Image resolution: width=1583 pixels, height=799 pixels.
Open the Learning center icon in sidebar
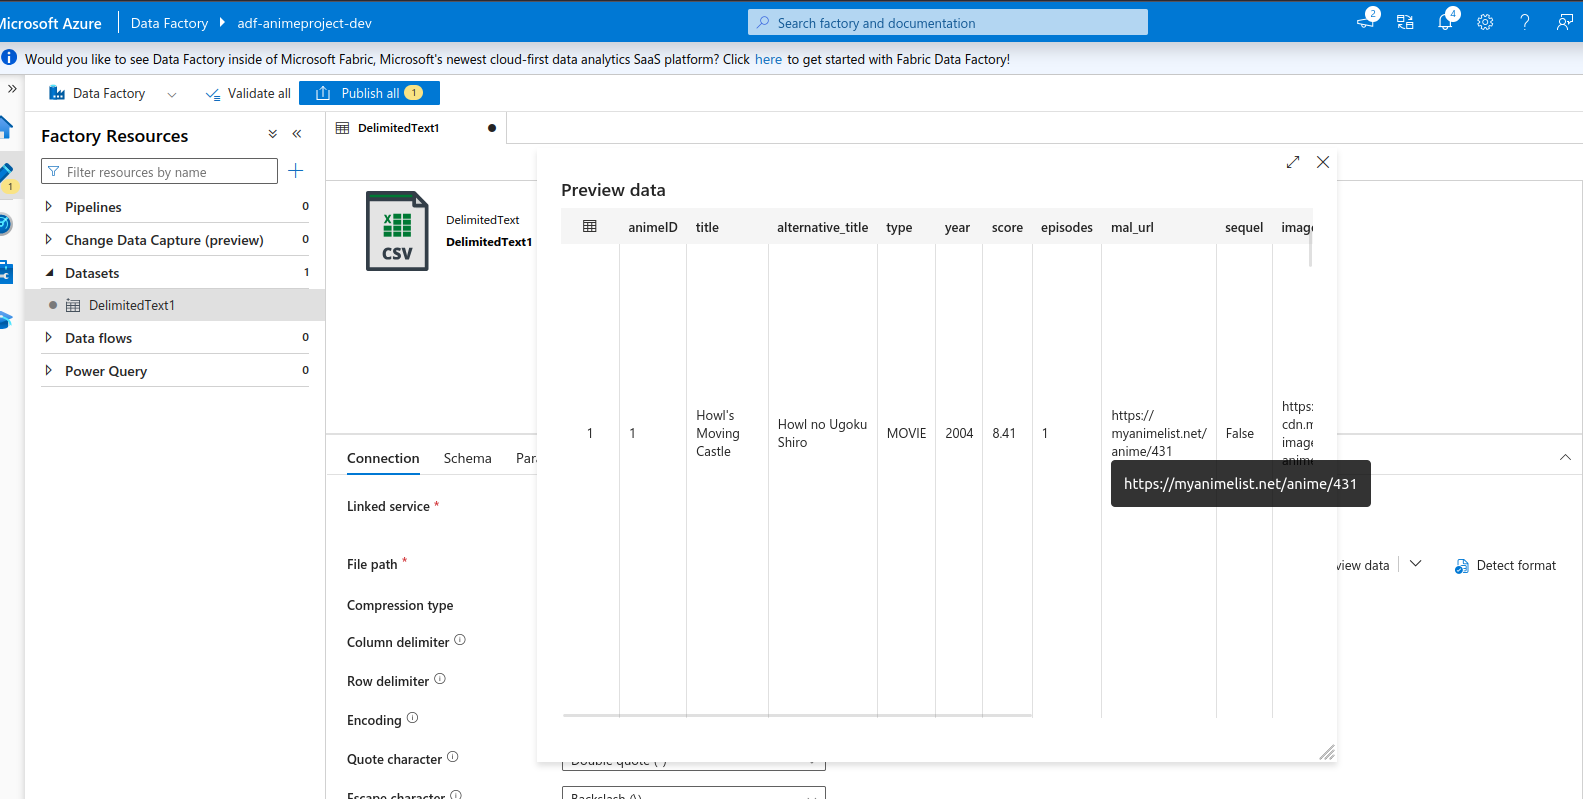pos(5,319)
